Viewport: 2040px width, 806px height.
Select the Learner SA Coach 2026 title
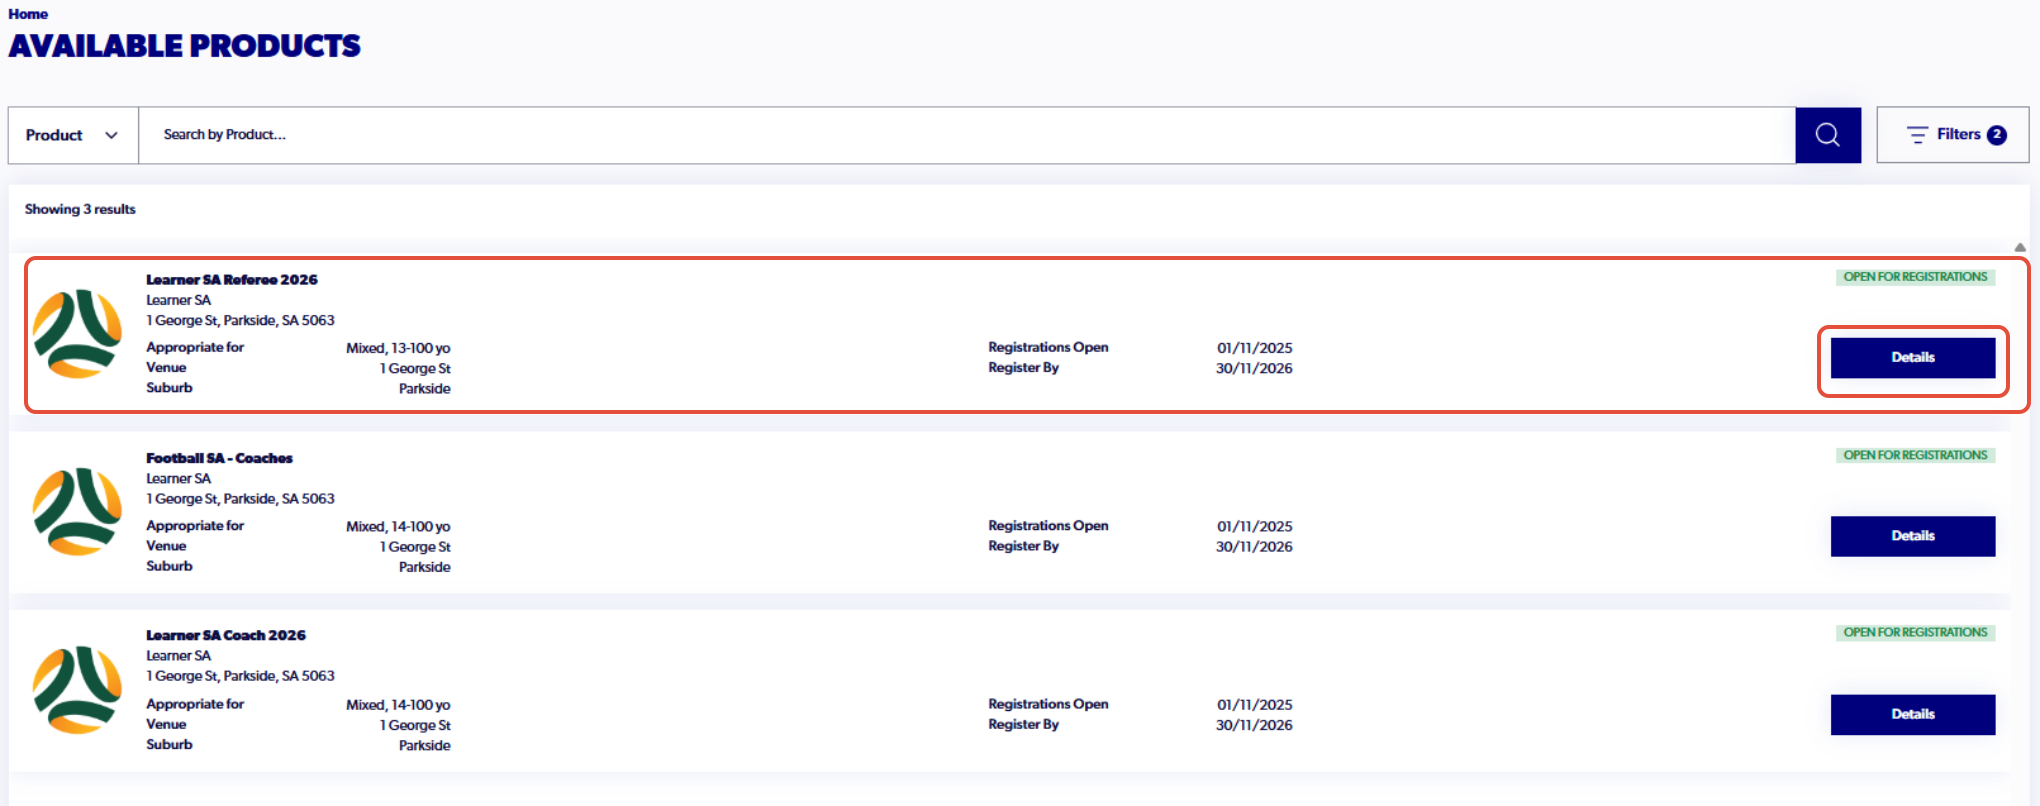point(226,635)
